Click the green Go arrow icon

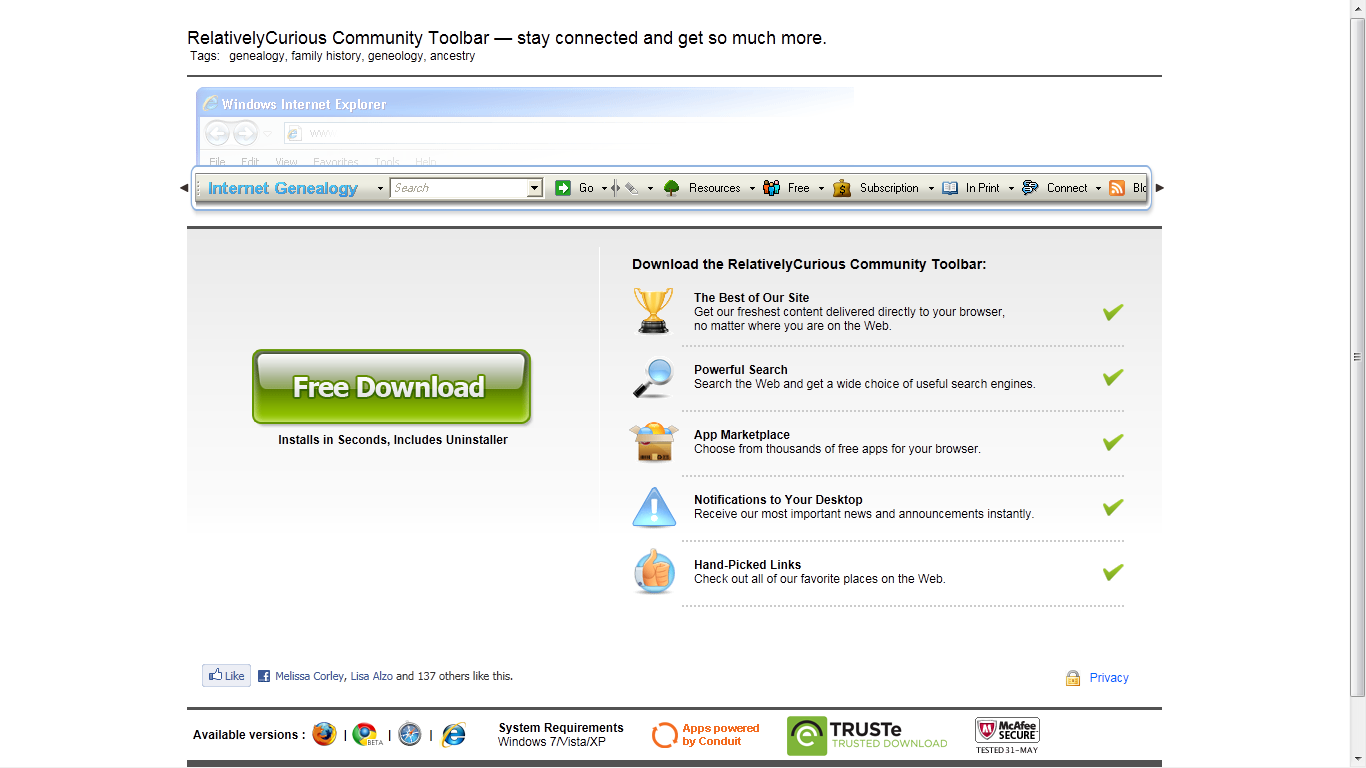click(563, 188)
